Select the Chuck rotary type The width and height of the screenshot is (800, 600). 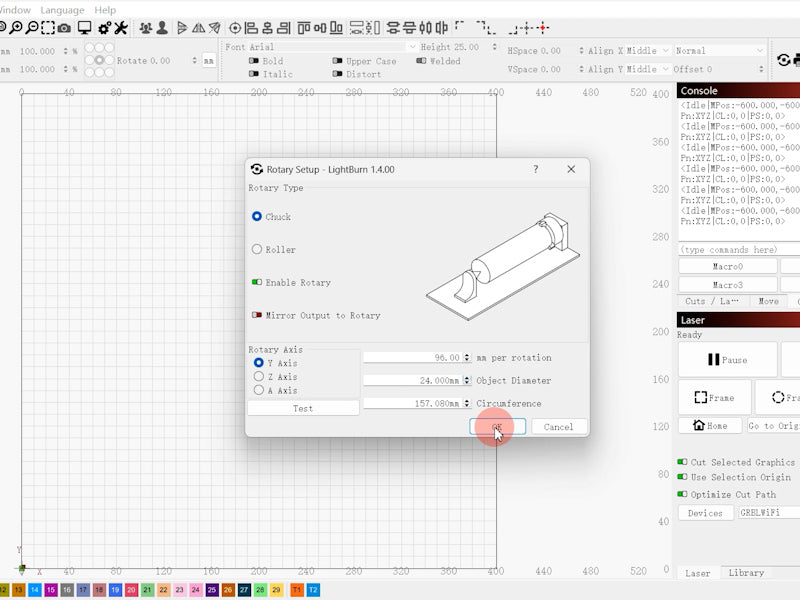point(257,216)
